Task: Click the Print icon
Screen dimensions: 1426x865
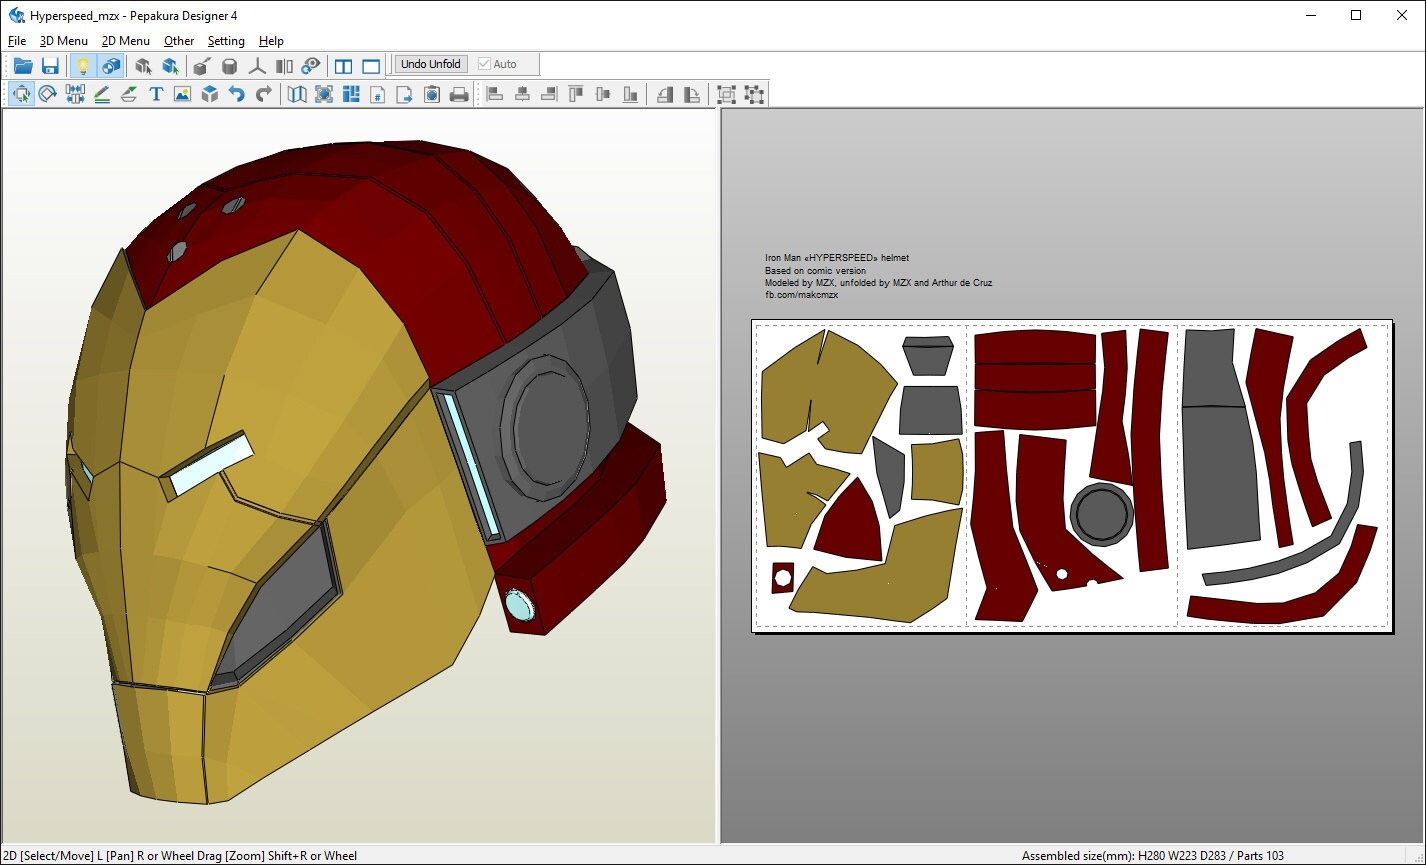Action: 459,94
